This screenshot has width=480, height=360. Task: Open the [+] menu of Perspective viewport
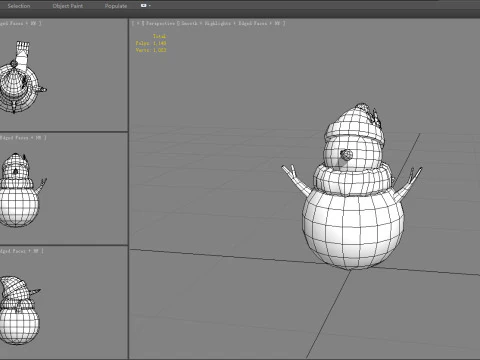coord(138,23)
